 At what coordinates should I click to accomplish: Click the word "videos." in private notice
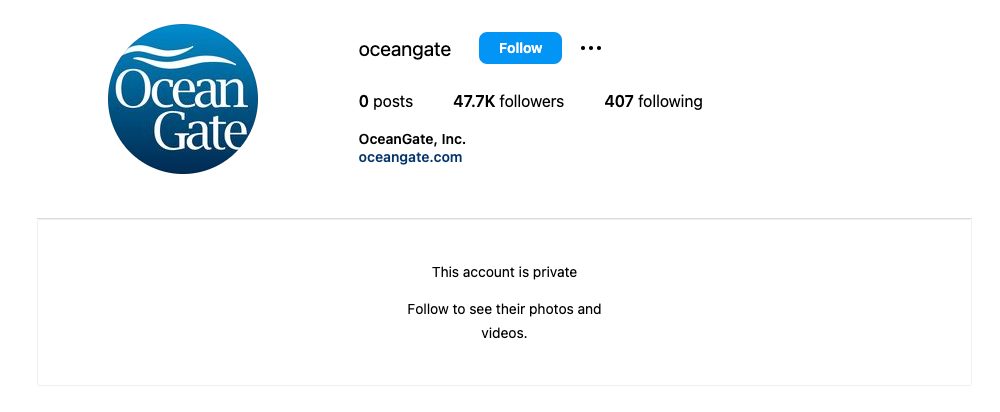504,333
